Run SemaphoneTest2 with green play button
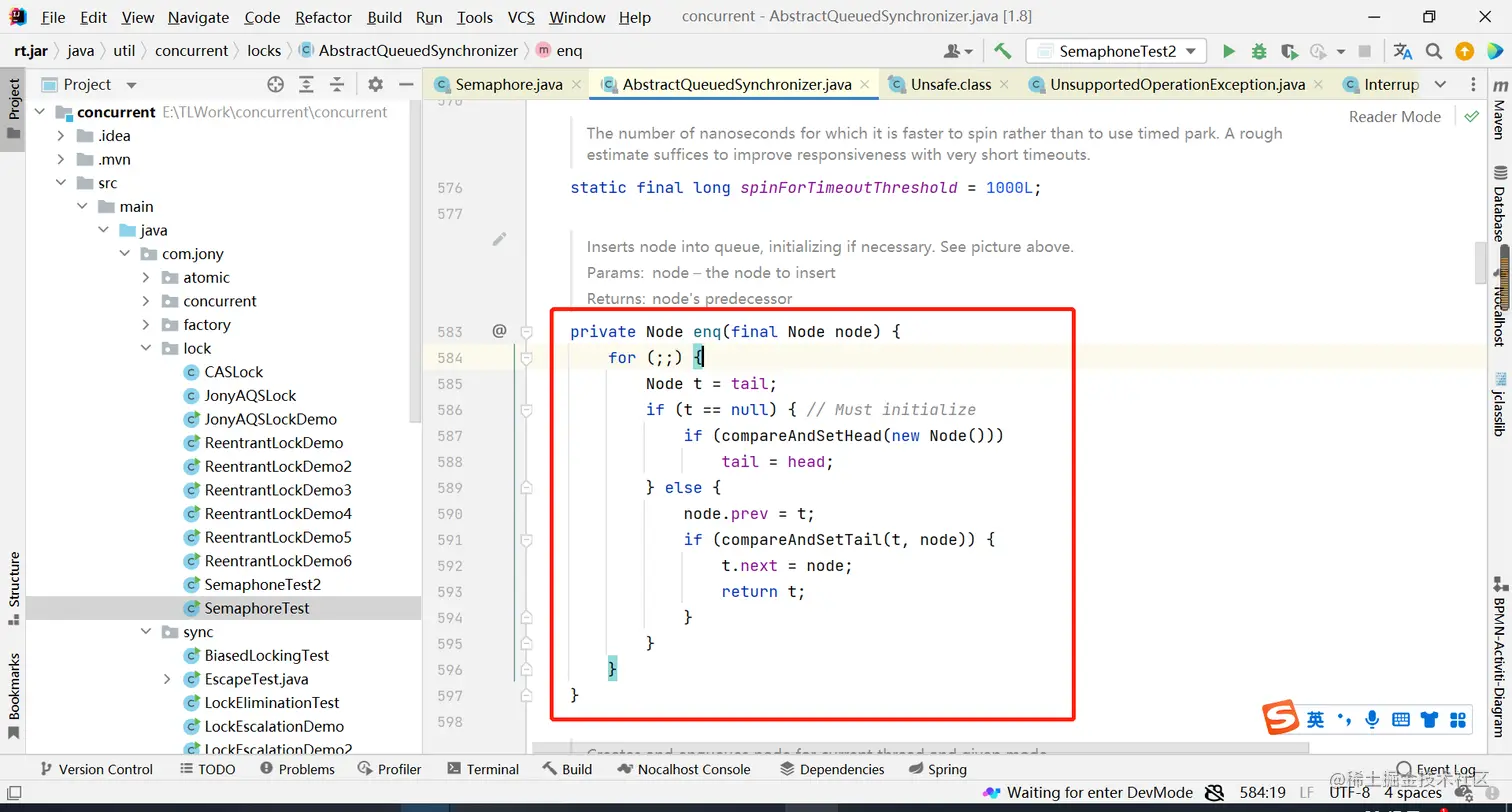 (x=1229, y=51)
